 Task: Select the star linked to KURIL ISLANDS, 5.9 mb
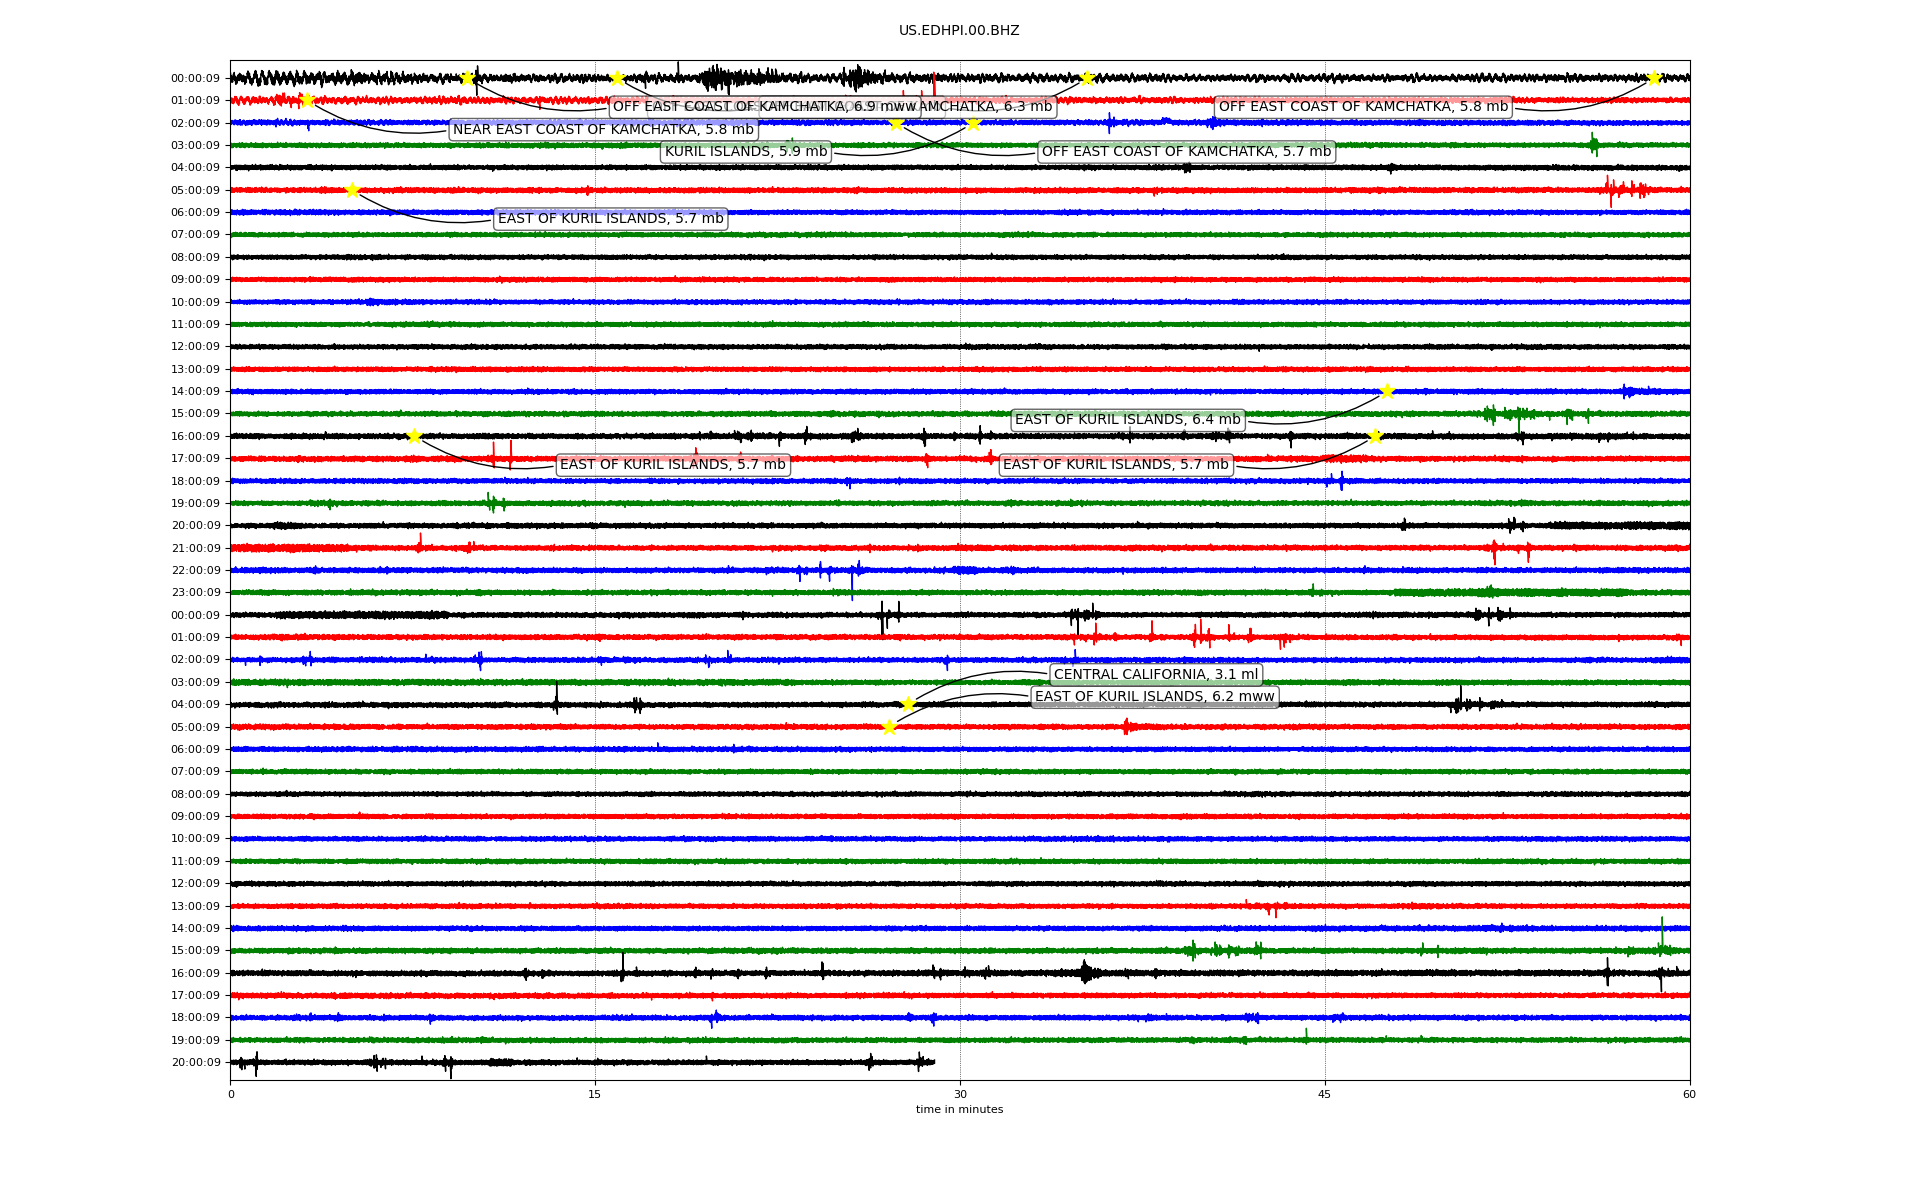(973, 123)
